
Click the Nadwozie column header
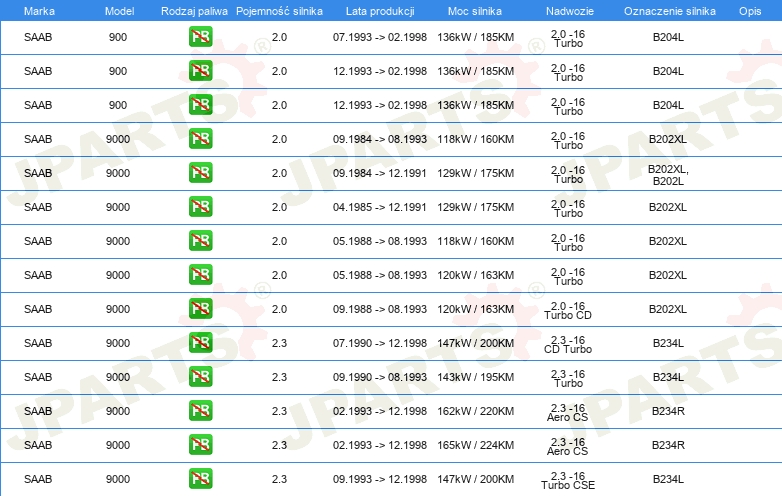570,11
